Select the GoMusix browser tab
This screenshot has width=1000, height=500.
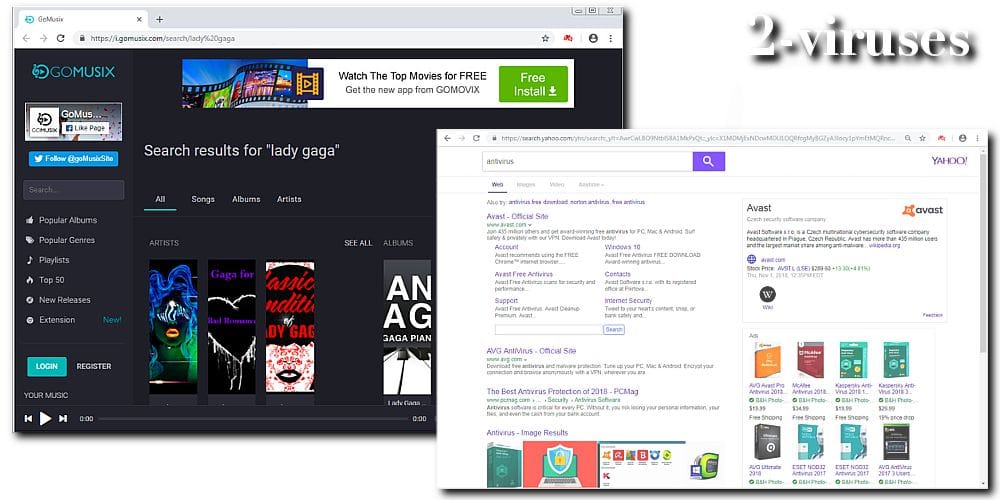tap(83, 19)
